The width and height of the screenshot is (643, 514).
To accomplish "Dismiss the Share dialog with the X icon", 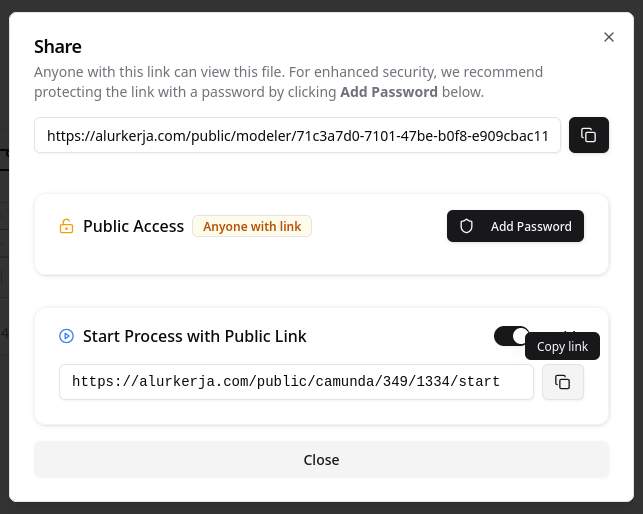I will [x=609, y=37].
